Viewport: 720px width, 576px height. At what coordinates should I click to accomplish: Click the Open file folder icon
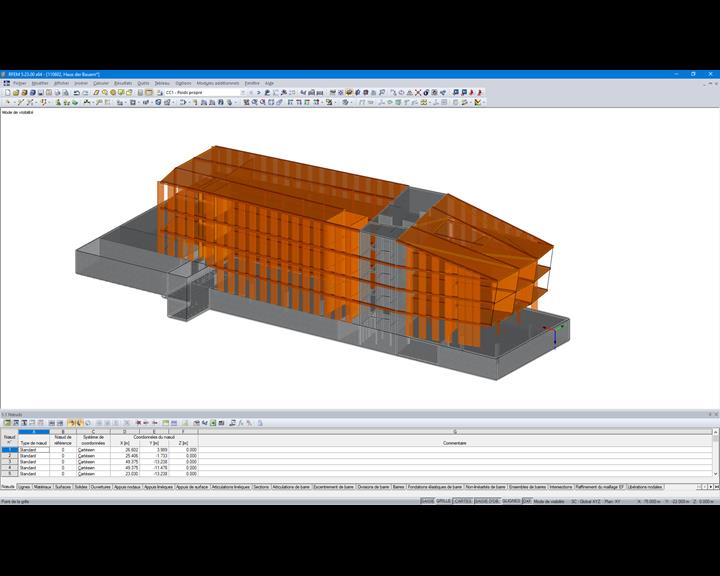16,92
